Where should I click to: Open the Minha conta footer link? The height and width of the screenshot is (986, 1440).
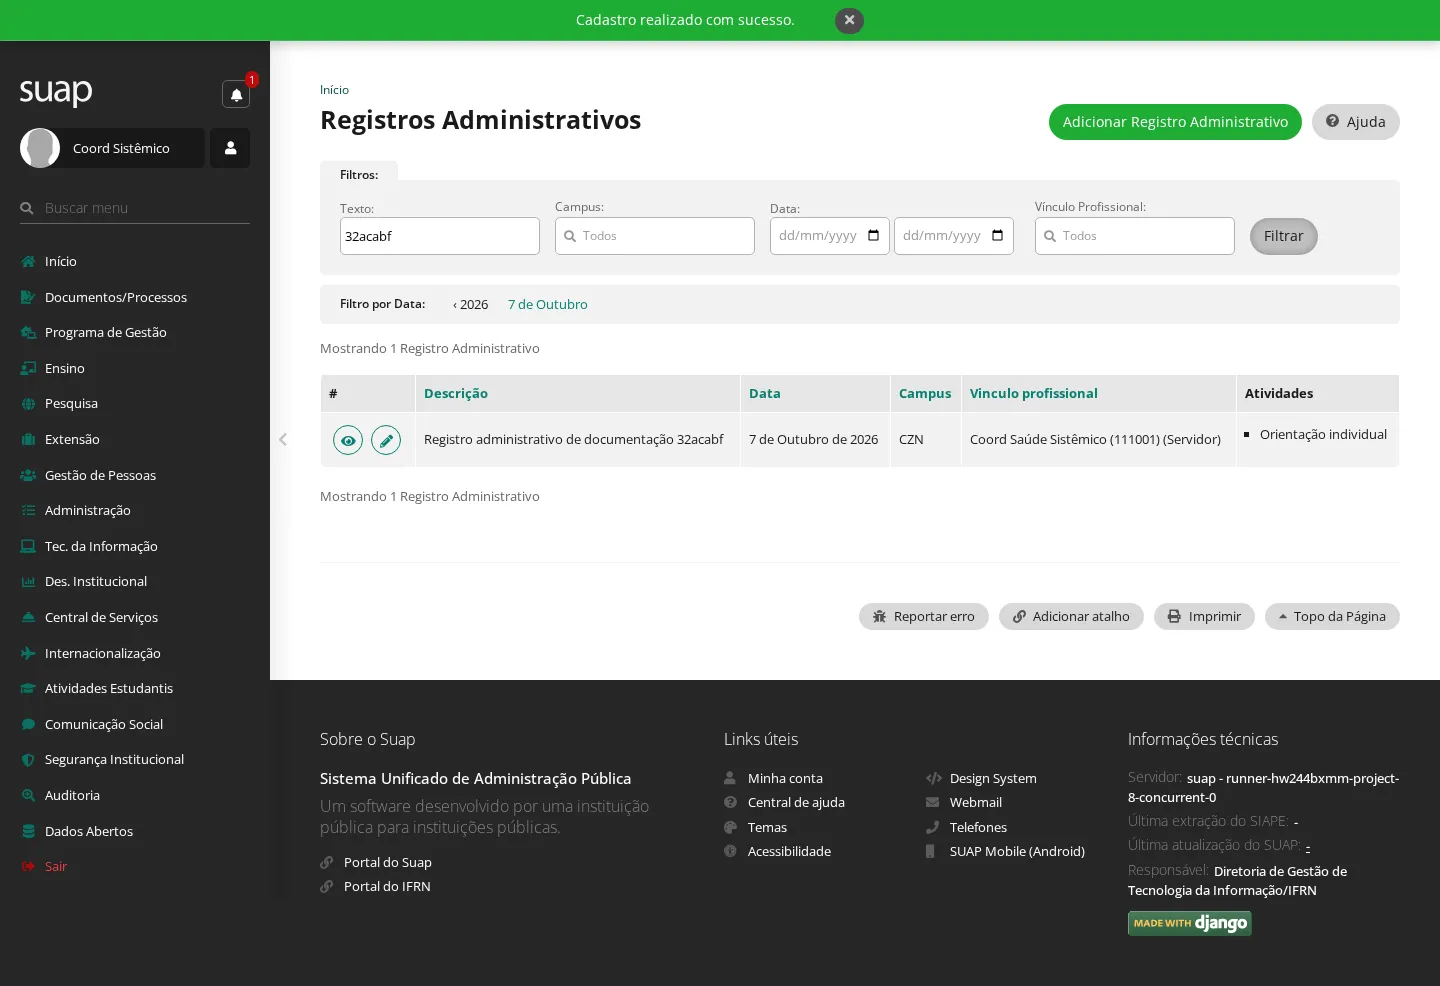(785, 778)
